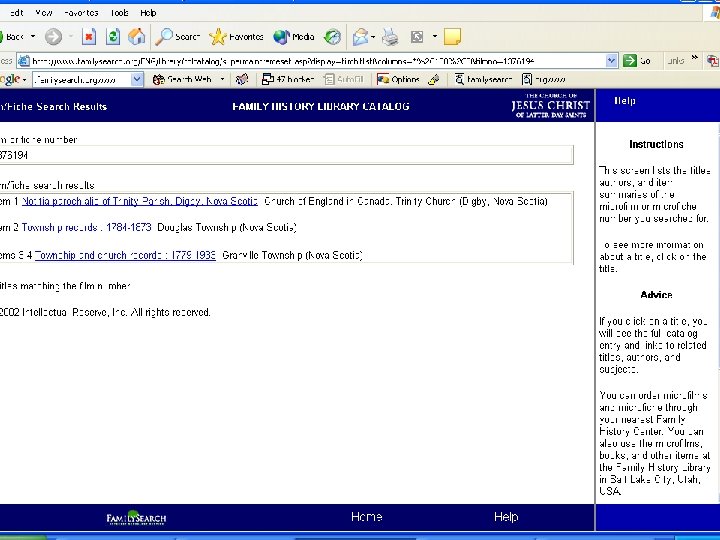This screenshot has height=540, width=720.
Task: Click the yellow note icon in toolbar
Action: [x=452, y=37]
